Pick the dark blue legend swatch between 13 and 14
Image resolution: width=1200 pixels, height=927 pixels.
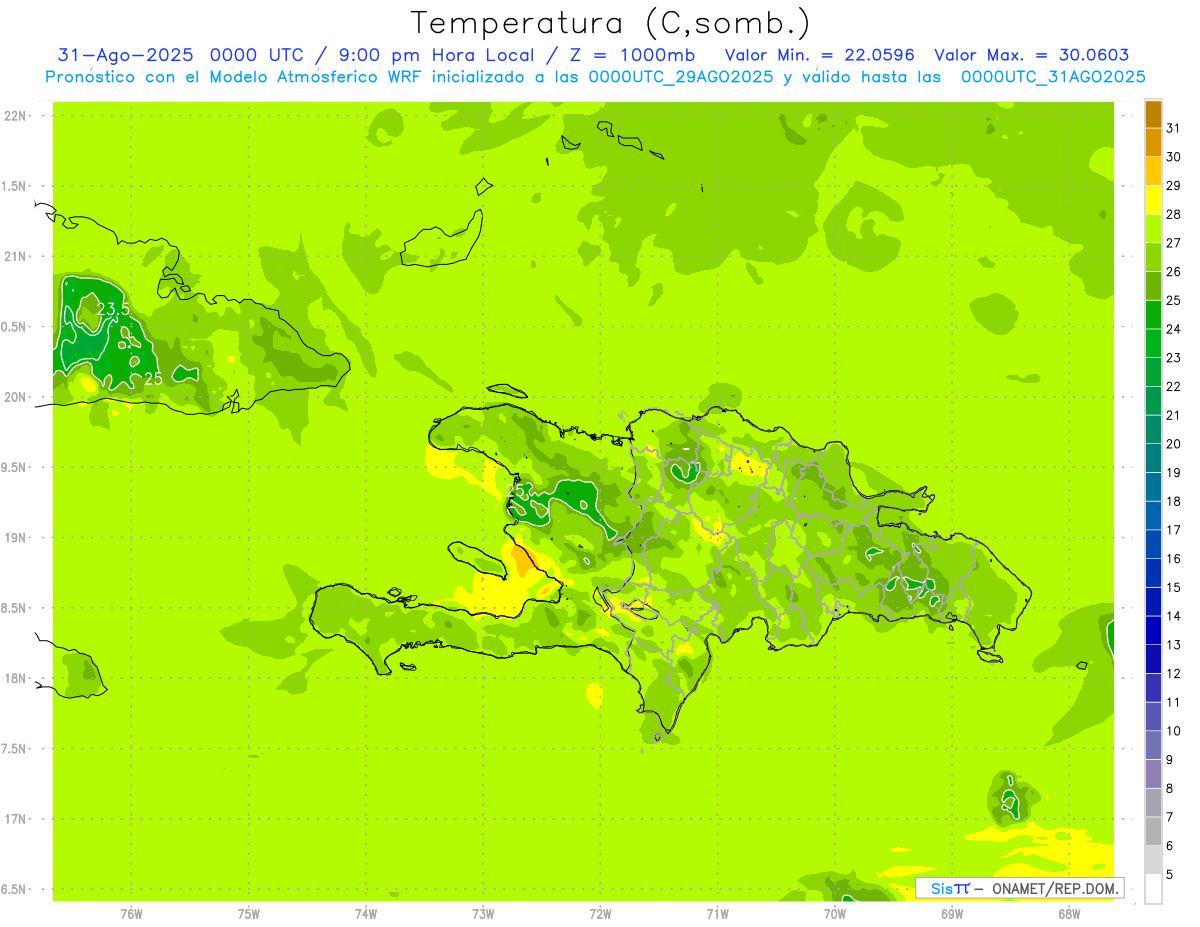1153,630
